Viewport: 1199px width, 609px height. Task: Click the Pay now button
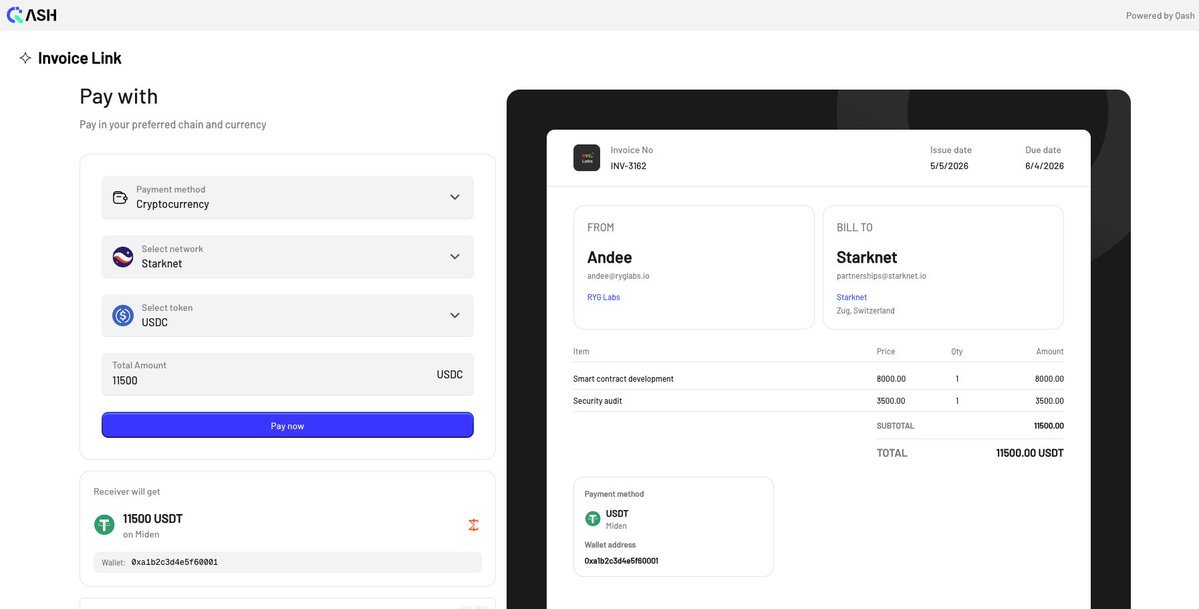pyautogui.click(x=288, y=425)
